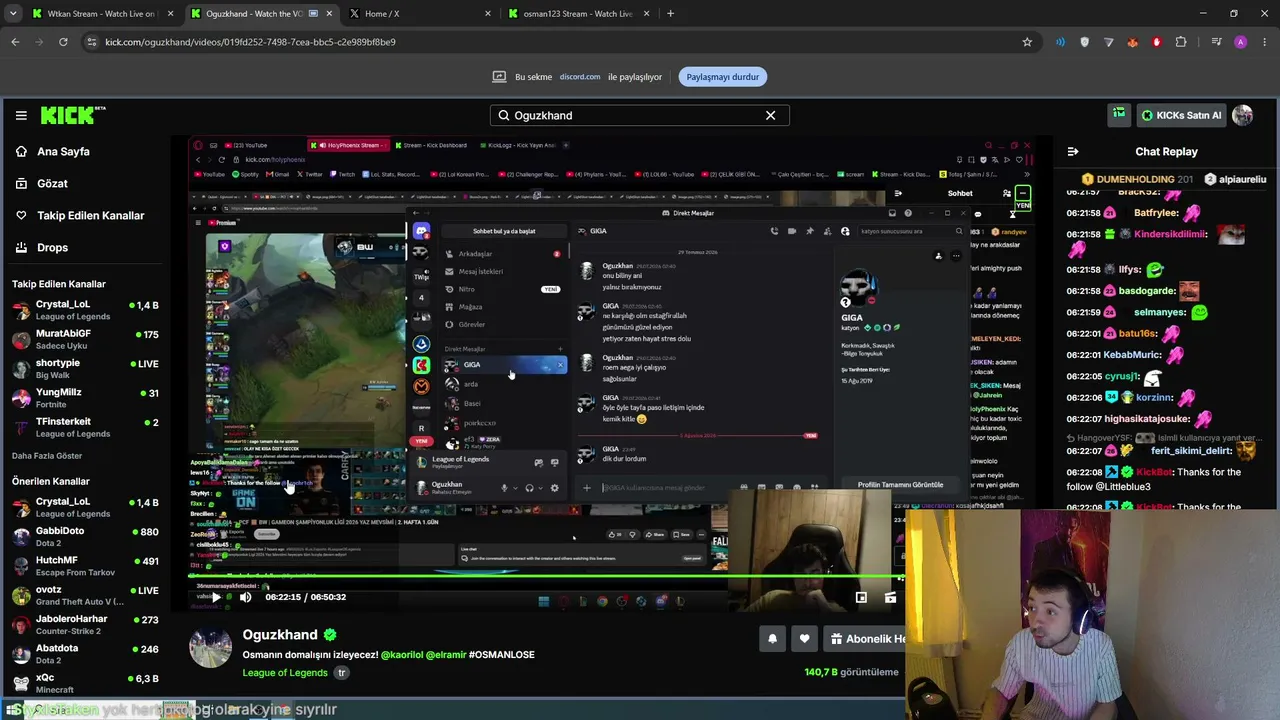Open @kaorilol mention in the title

(x=402, y=655)
